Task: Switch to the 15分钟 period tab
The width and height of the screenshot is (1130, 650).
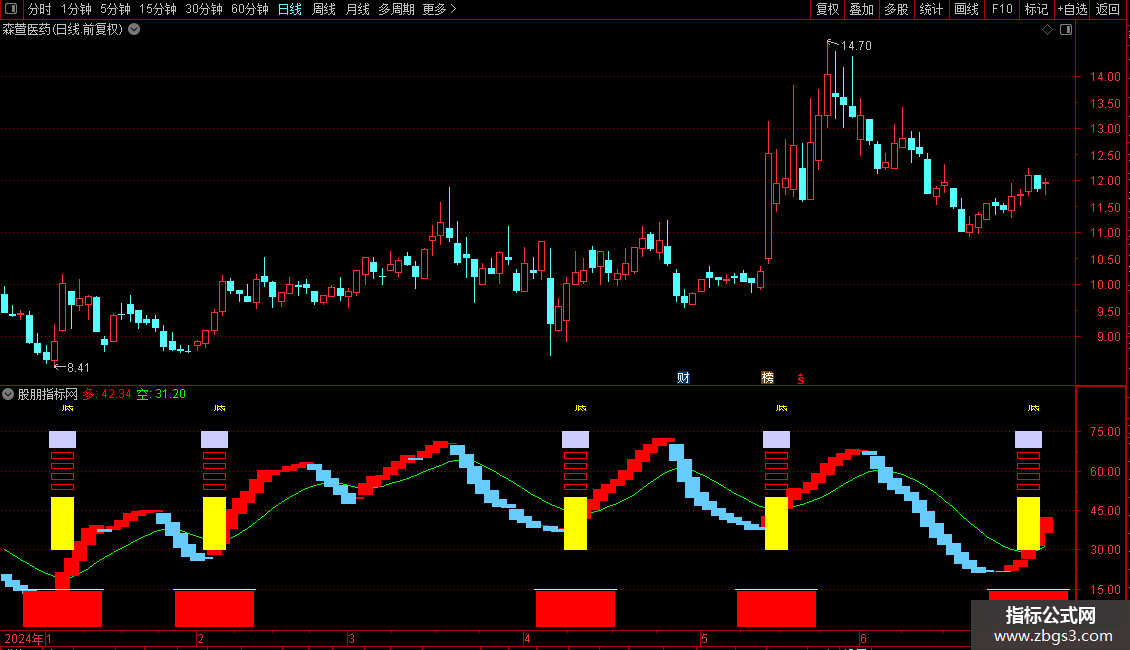Action: coord(157,9)
